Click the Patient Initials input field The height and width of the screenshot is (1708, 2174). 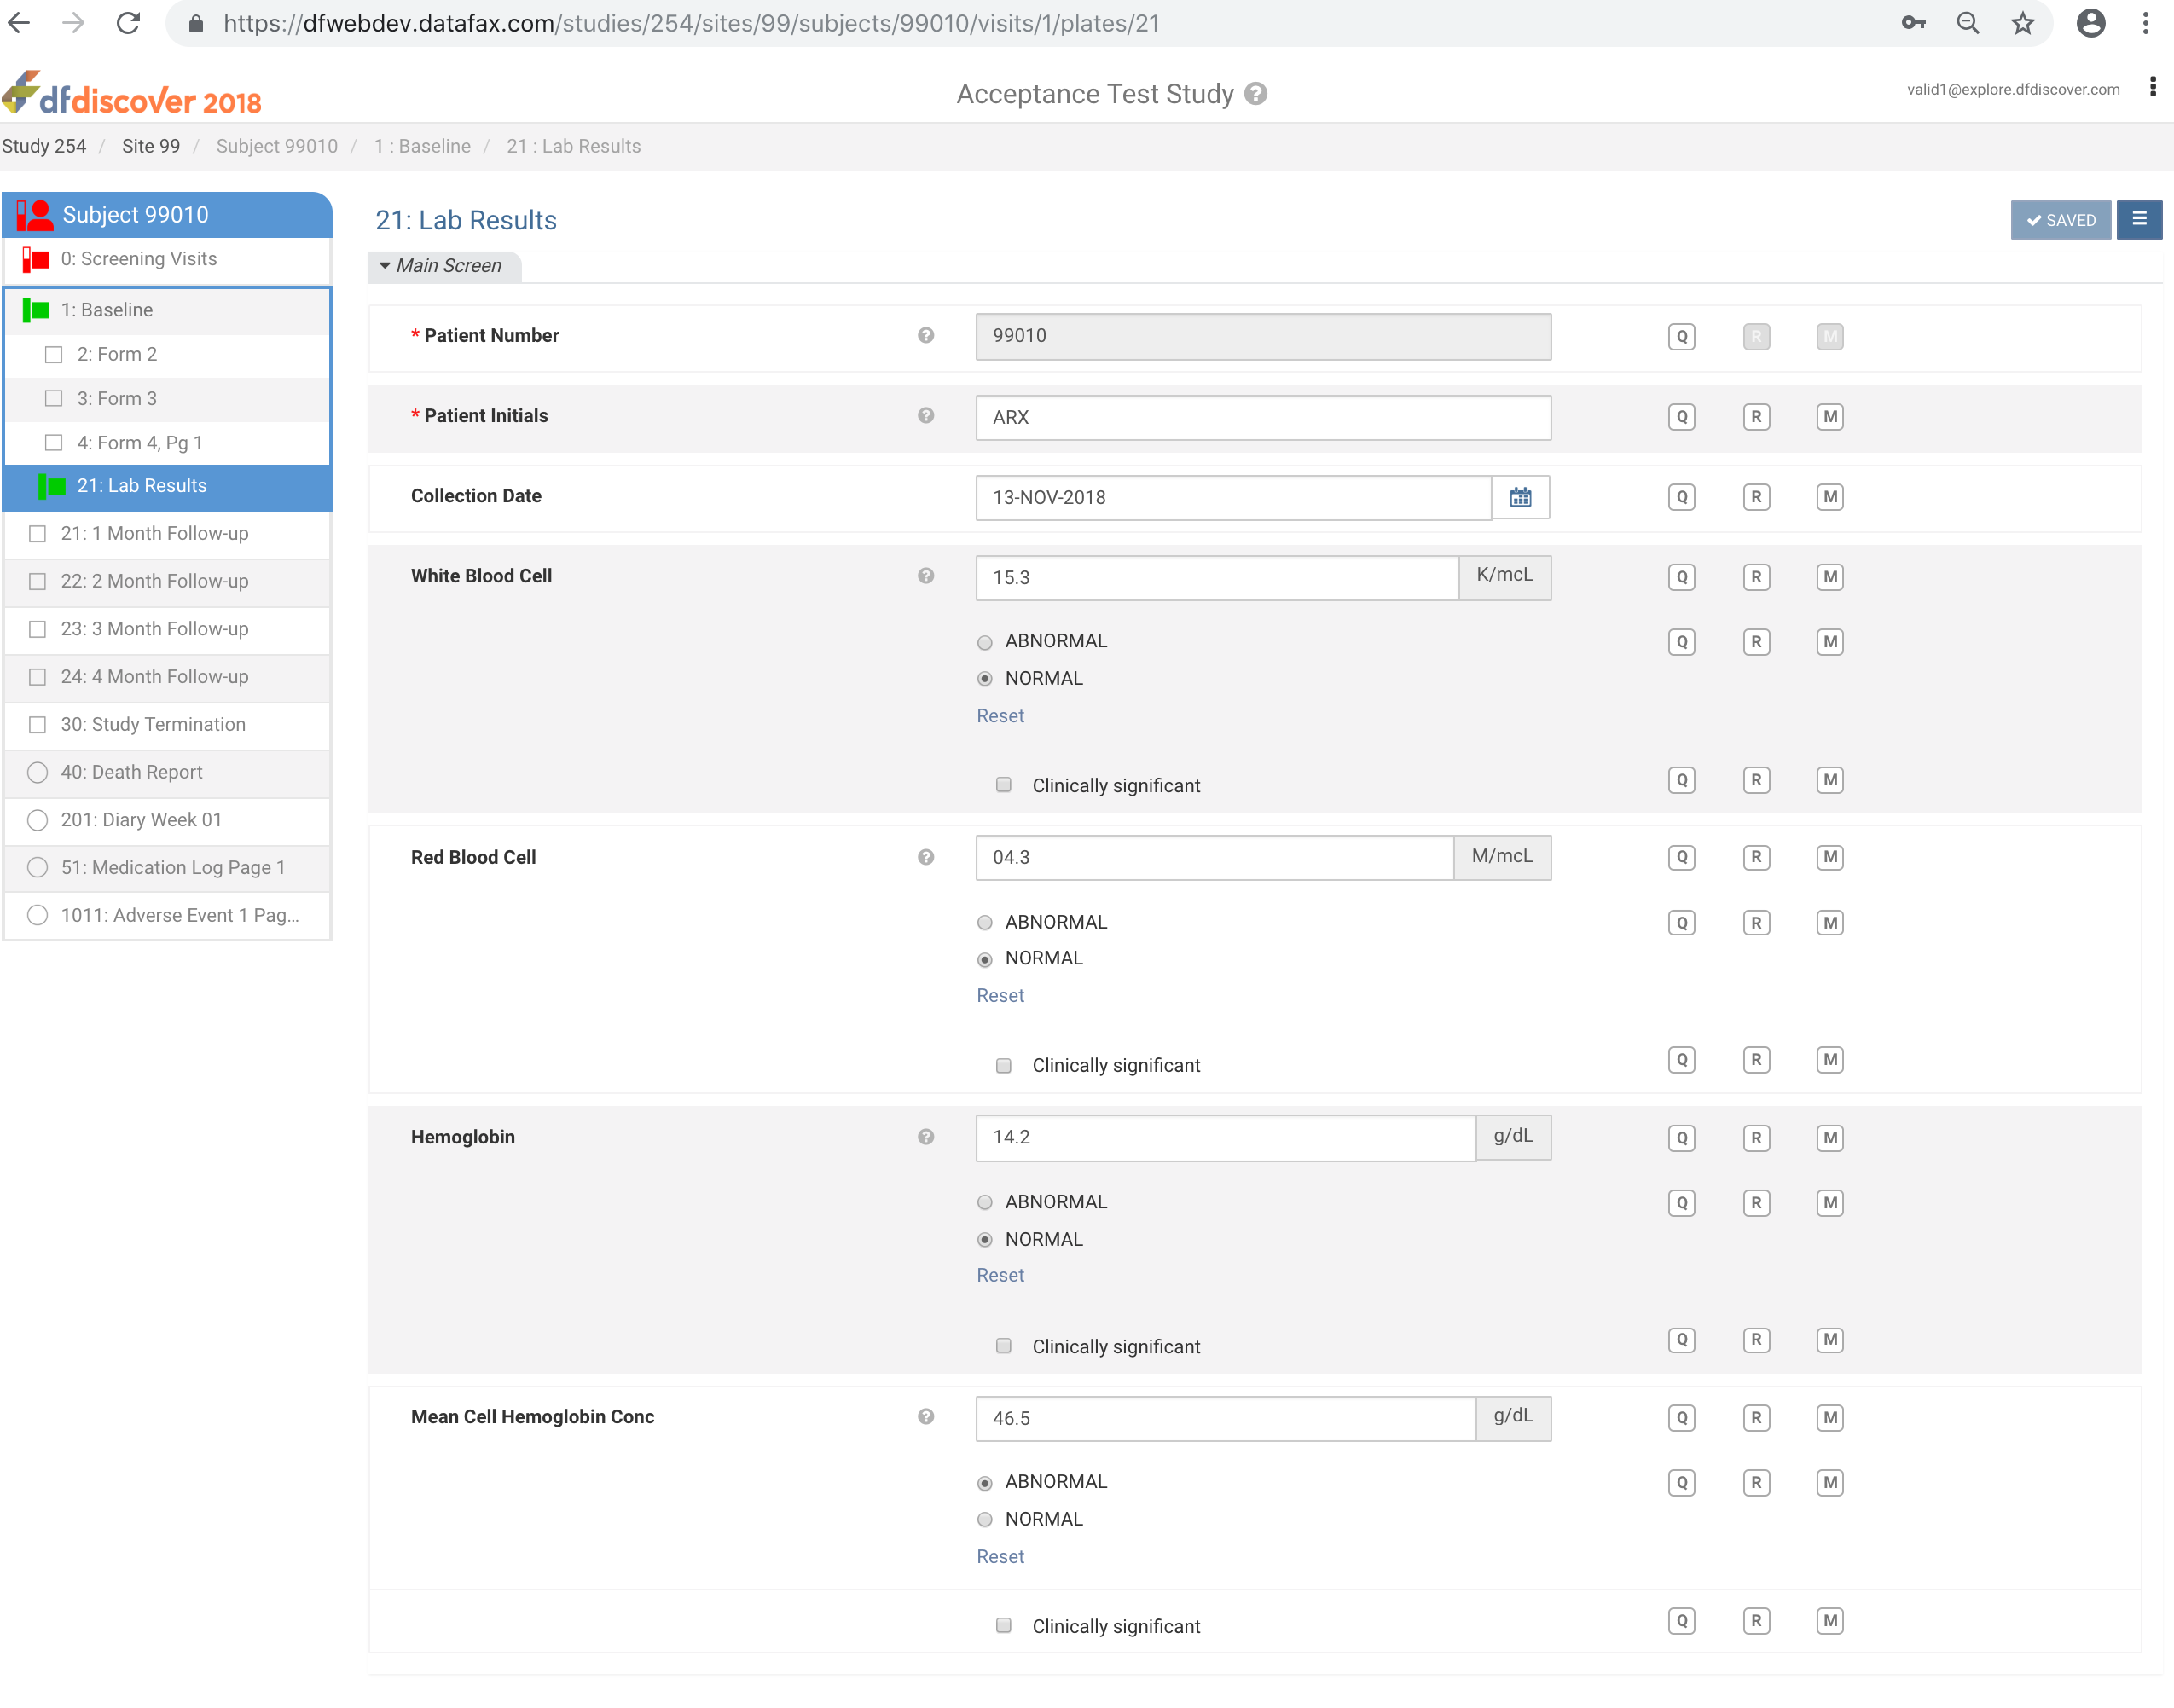(1262, 417)
